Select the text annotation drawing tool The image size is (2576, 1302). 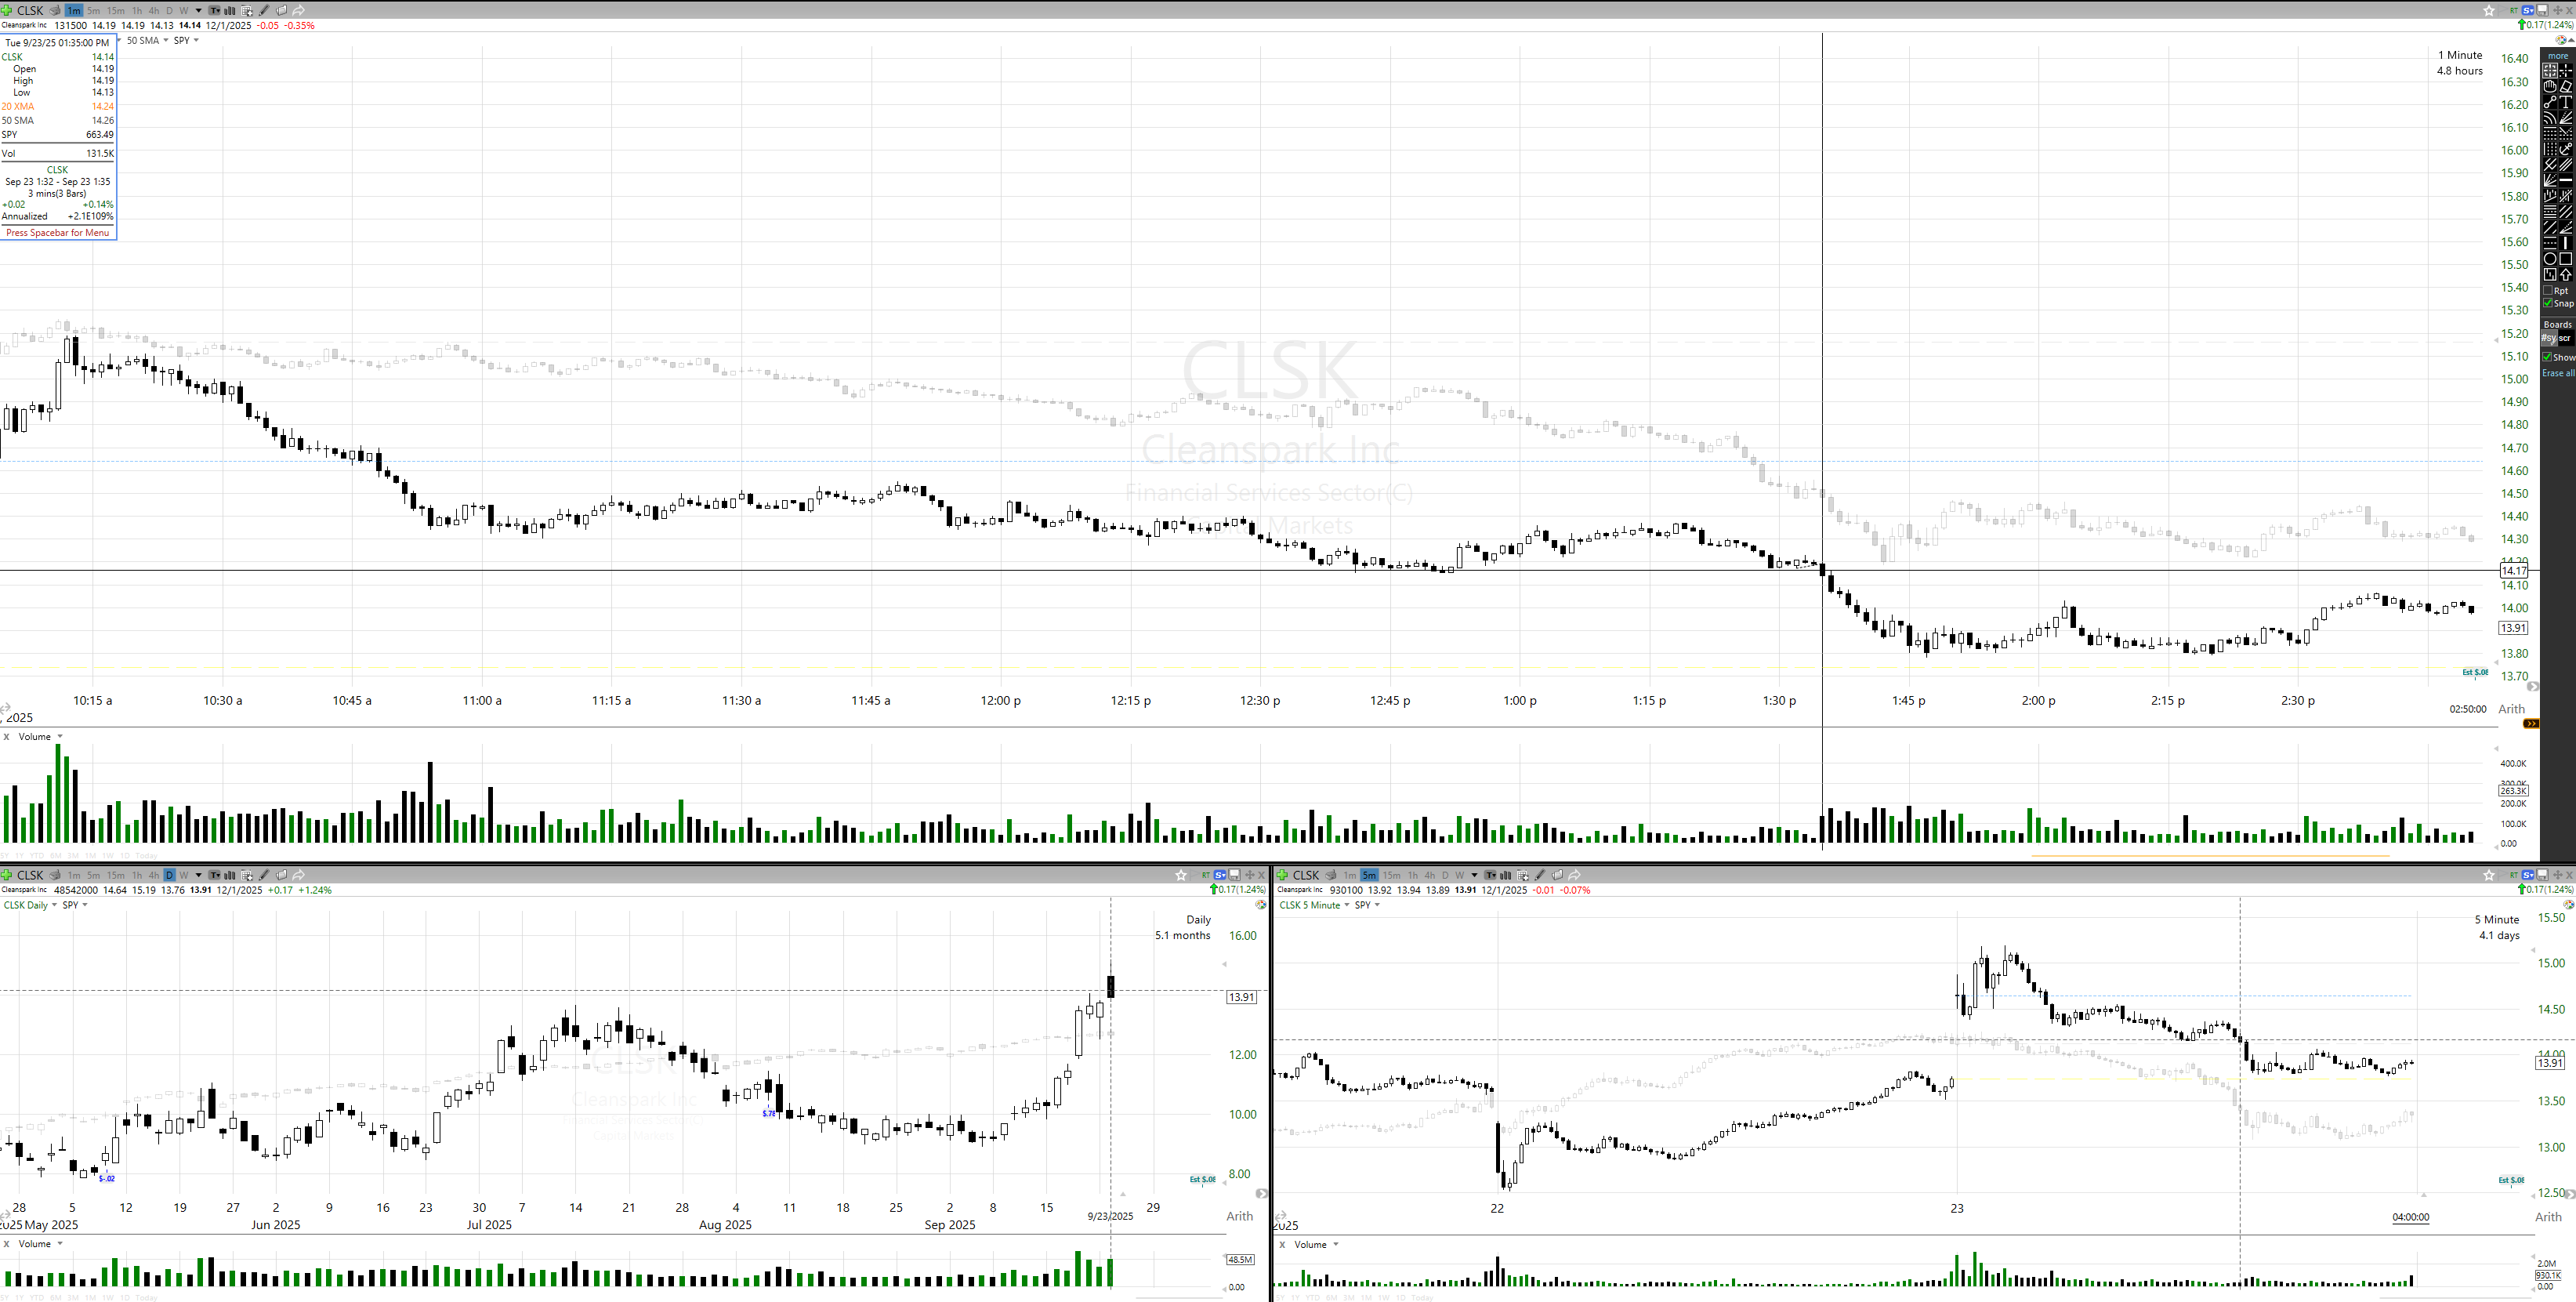coord(2566,102)
